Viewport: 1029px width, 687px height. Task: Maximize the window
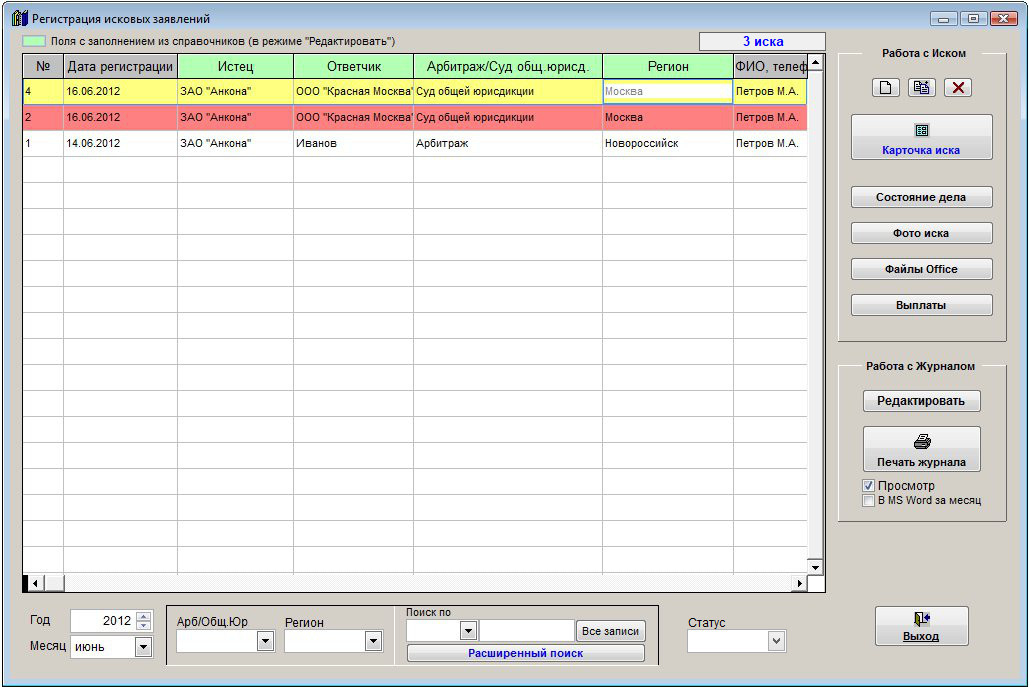(x=974, y=18)
